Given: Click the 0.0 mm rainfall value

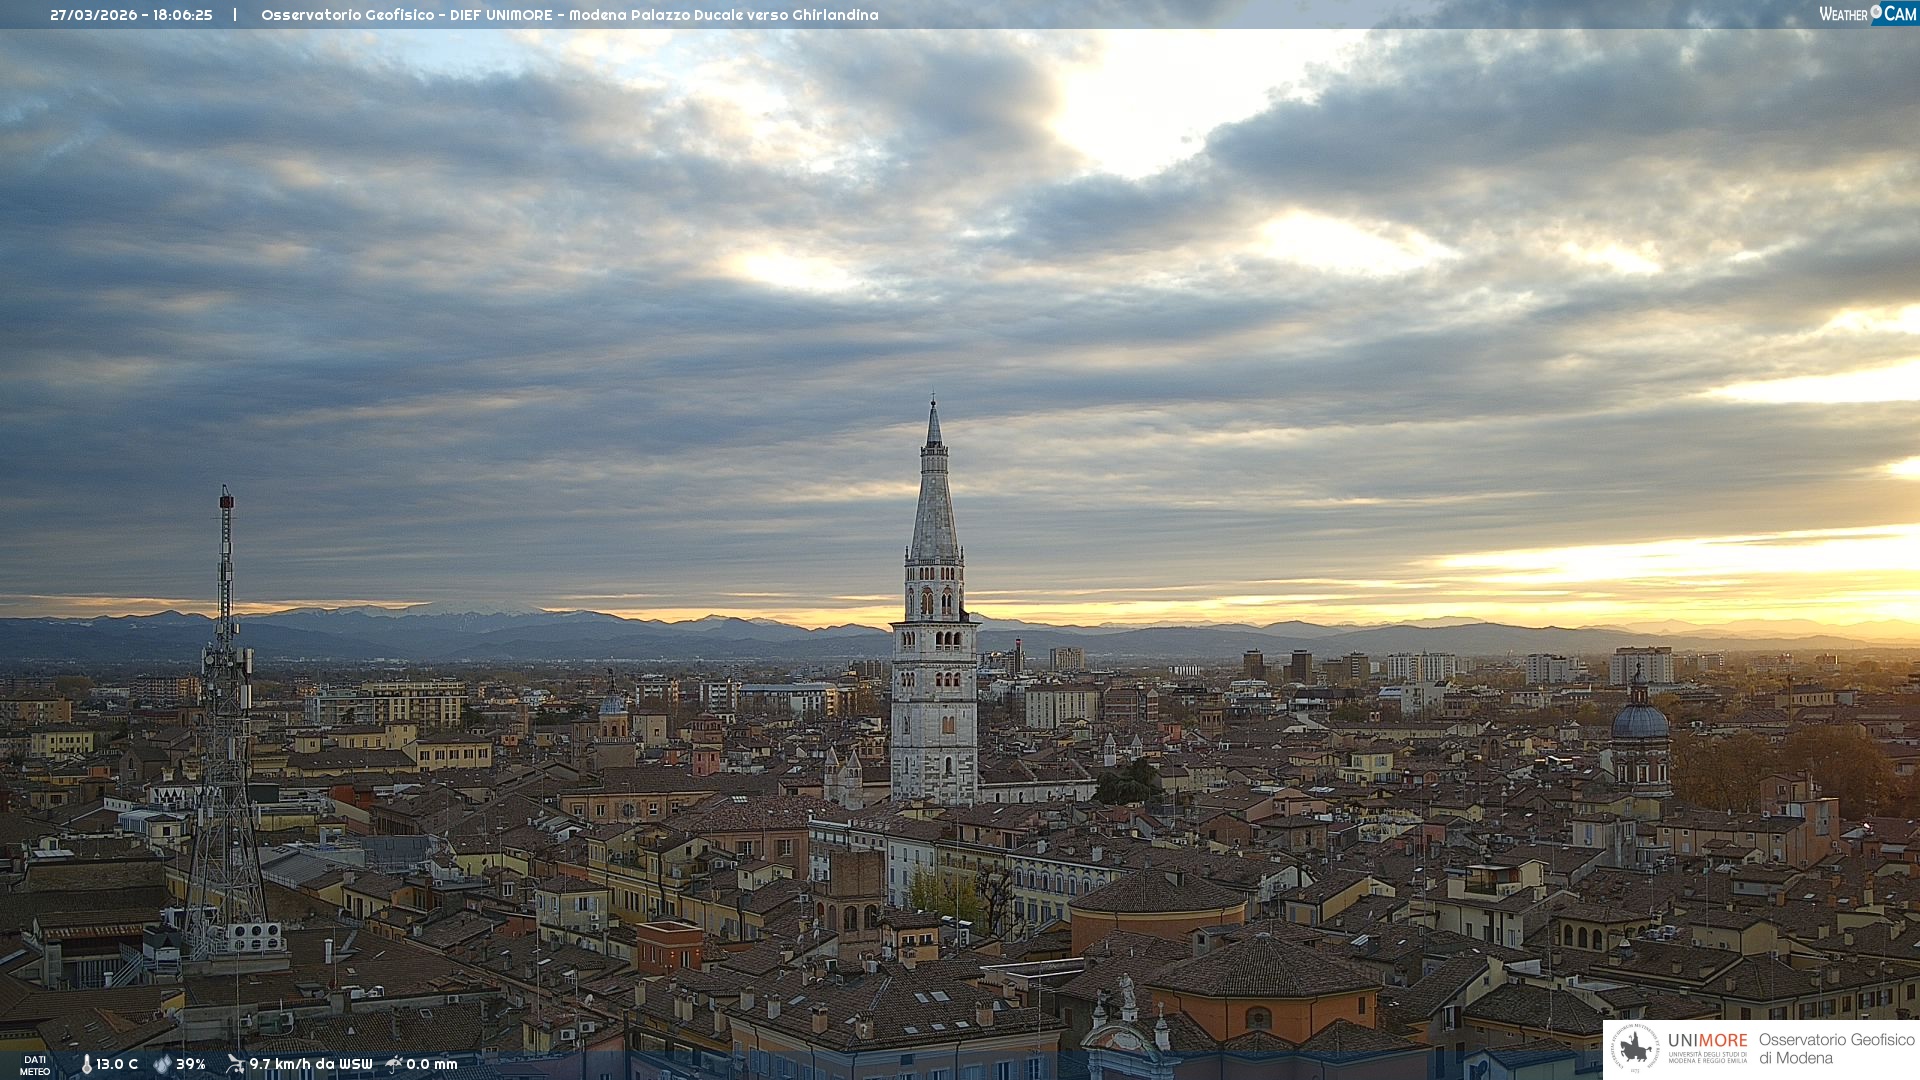Looking at the screenshot, I should coord(432,1064).
